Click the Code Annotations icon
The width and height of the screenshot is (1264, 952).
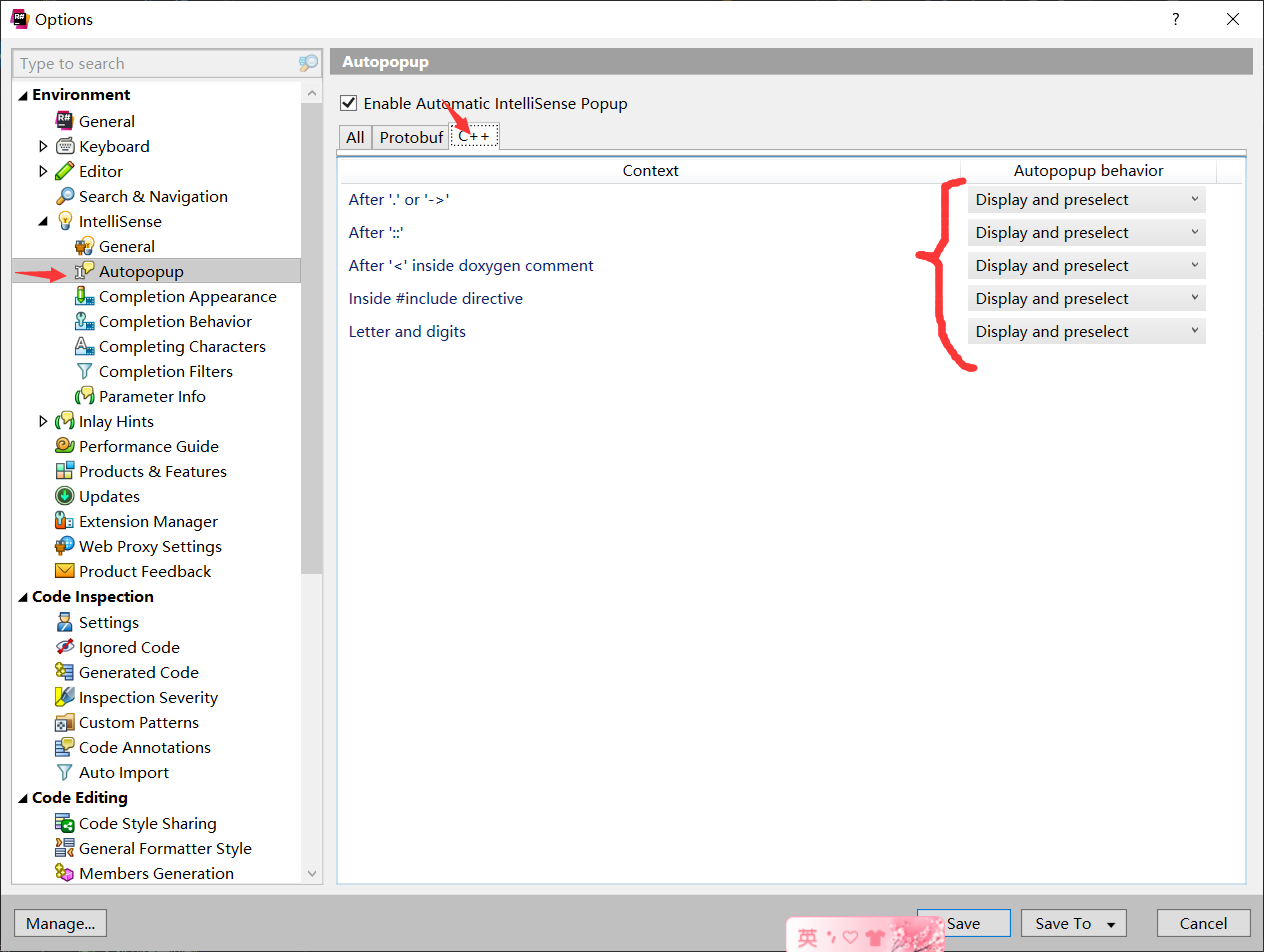[64, 747]
